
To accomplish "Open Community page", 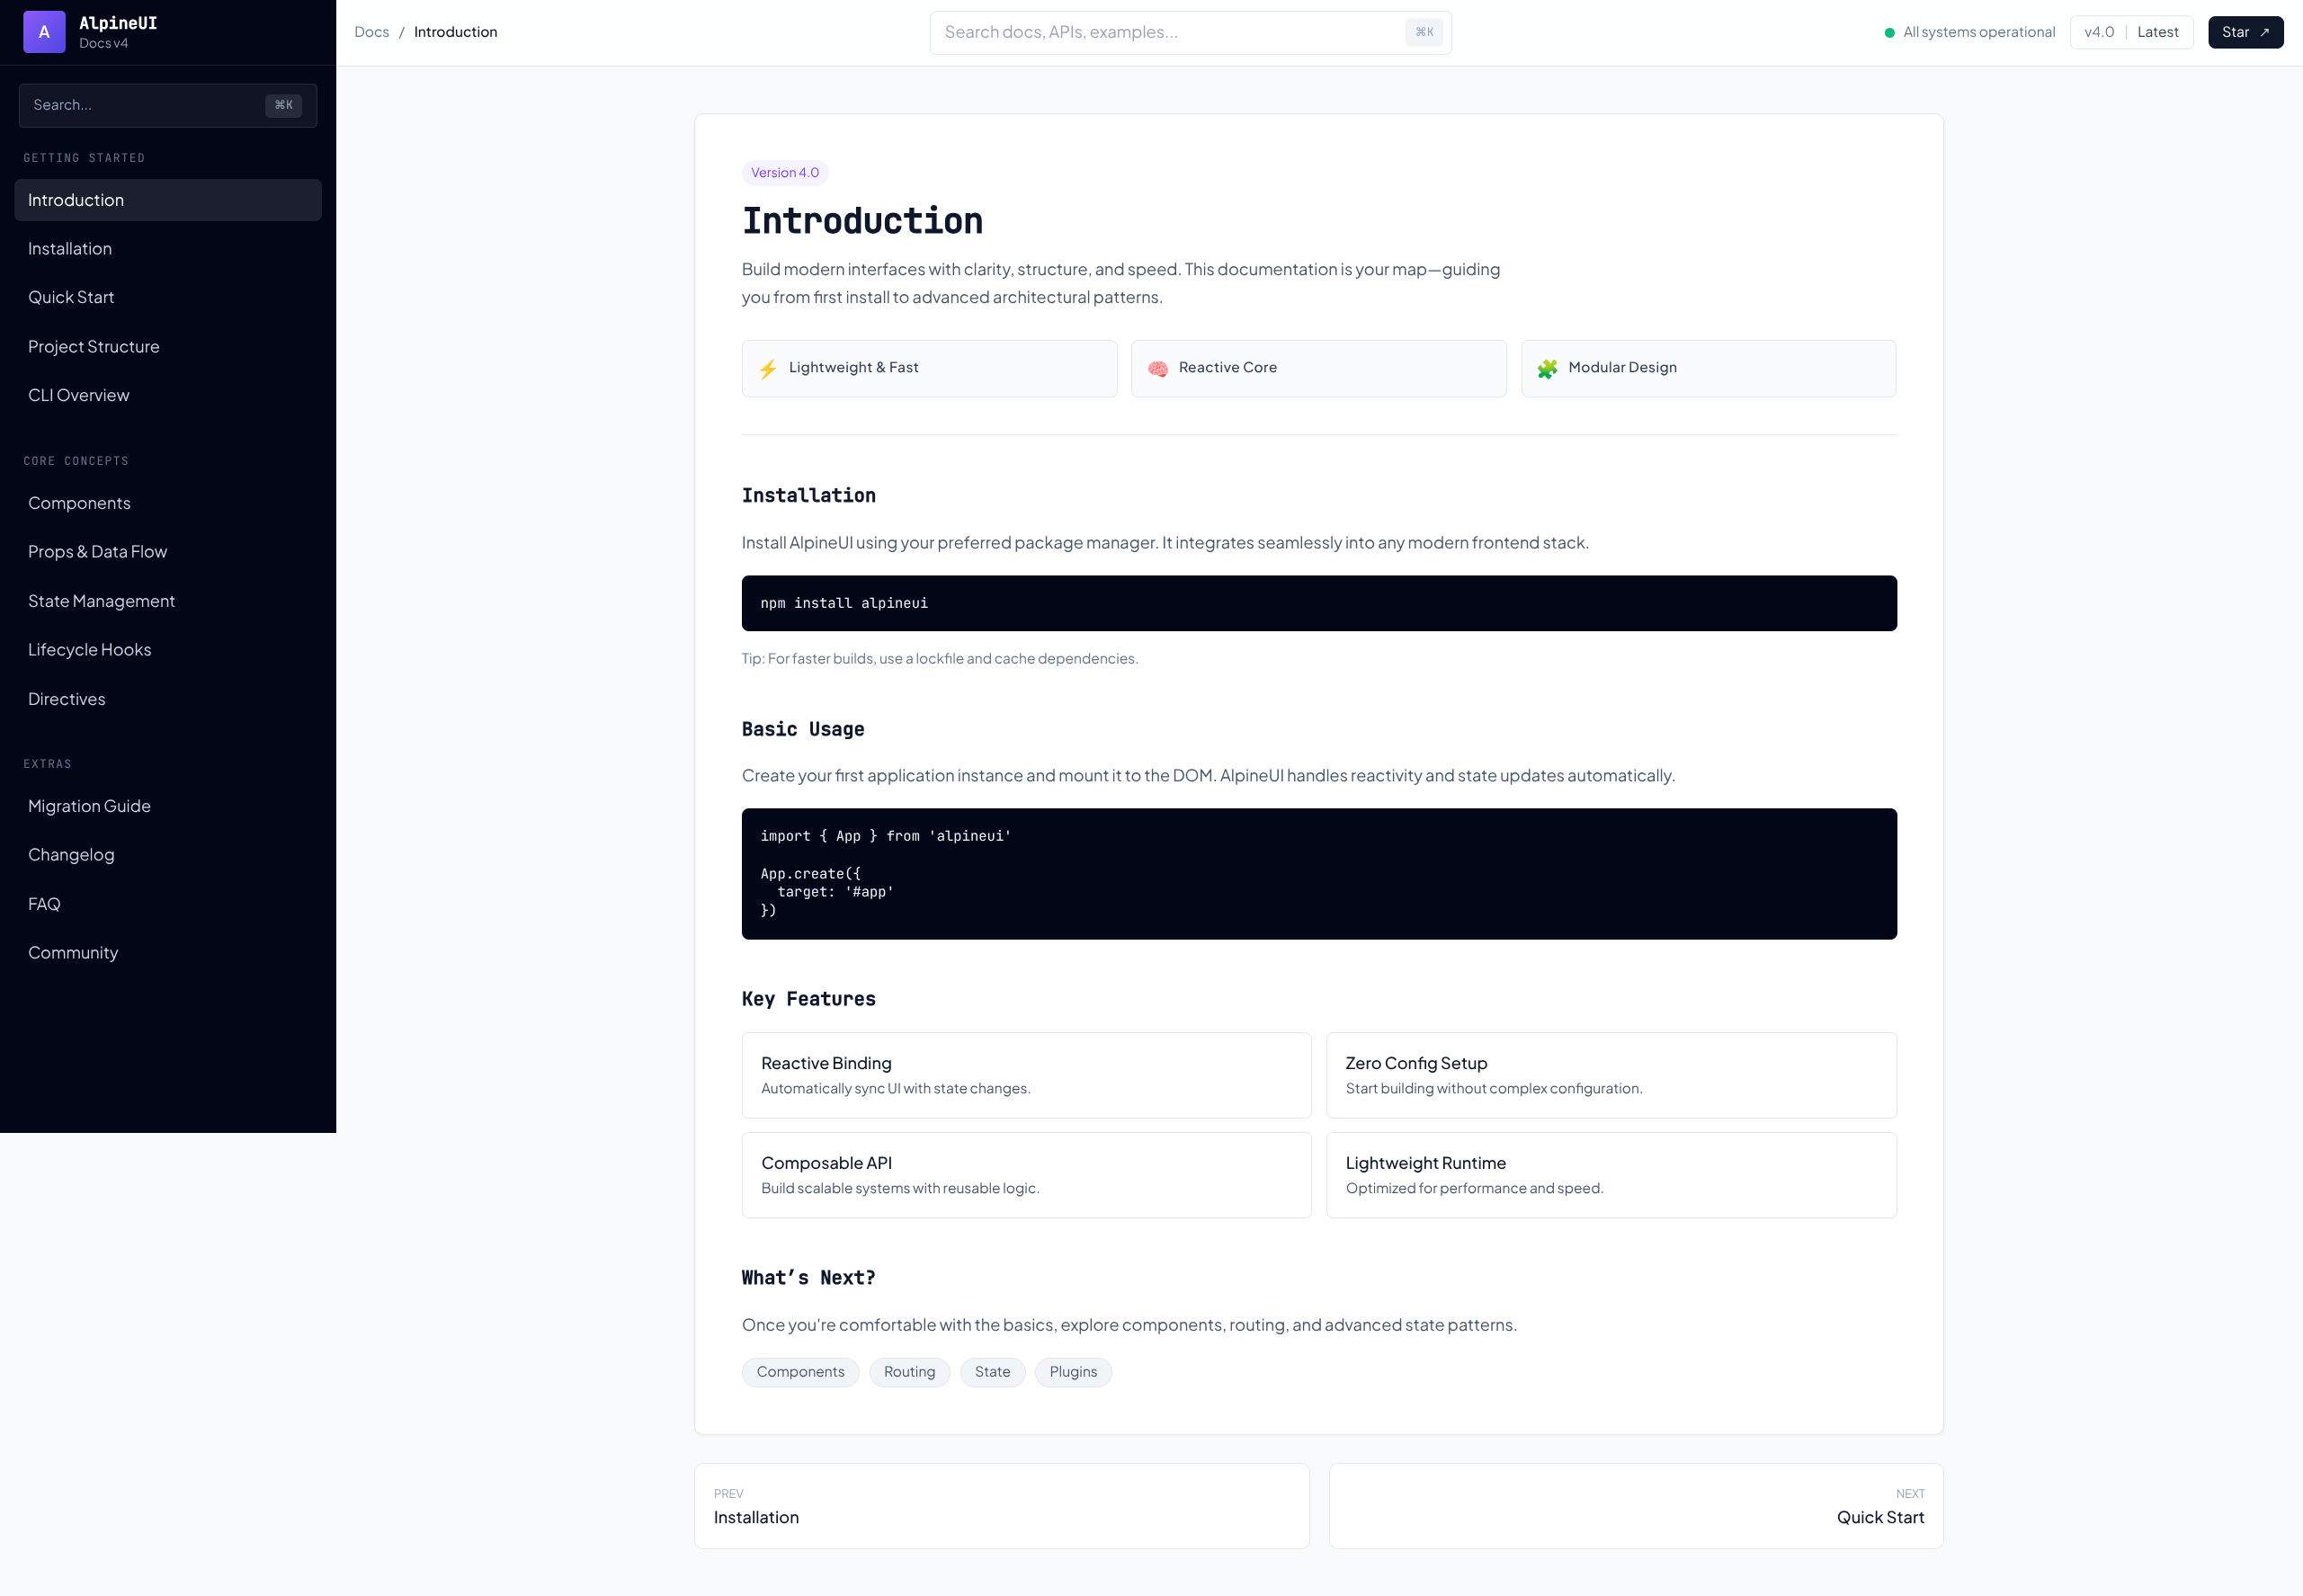I will (168, 953).
